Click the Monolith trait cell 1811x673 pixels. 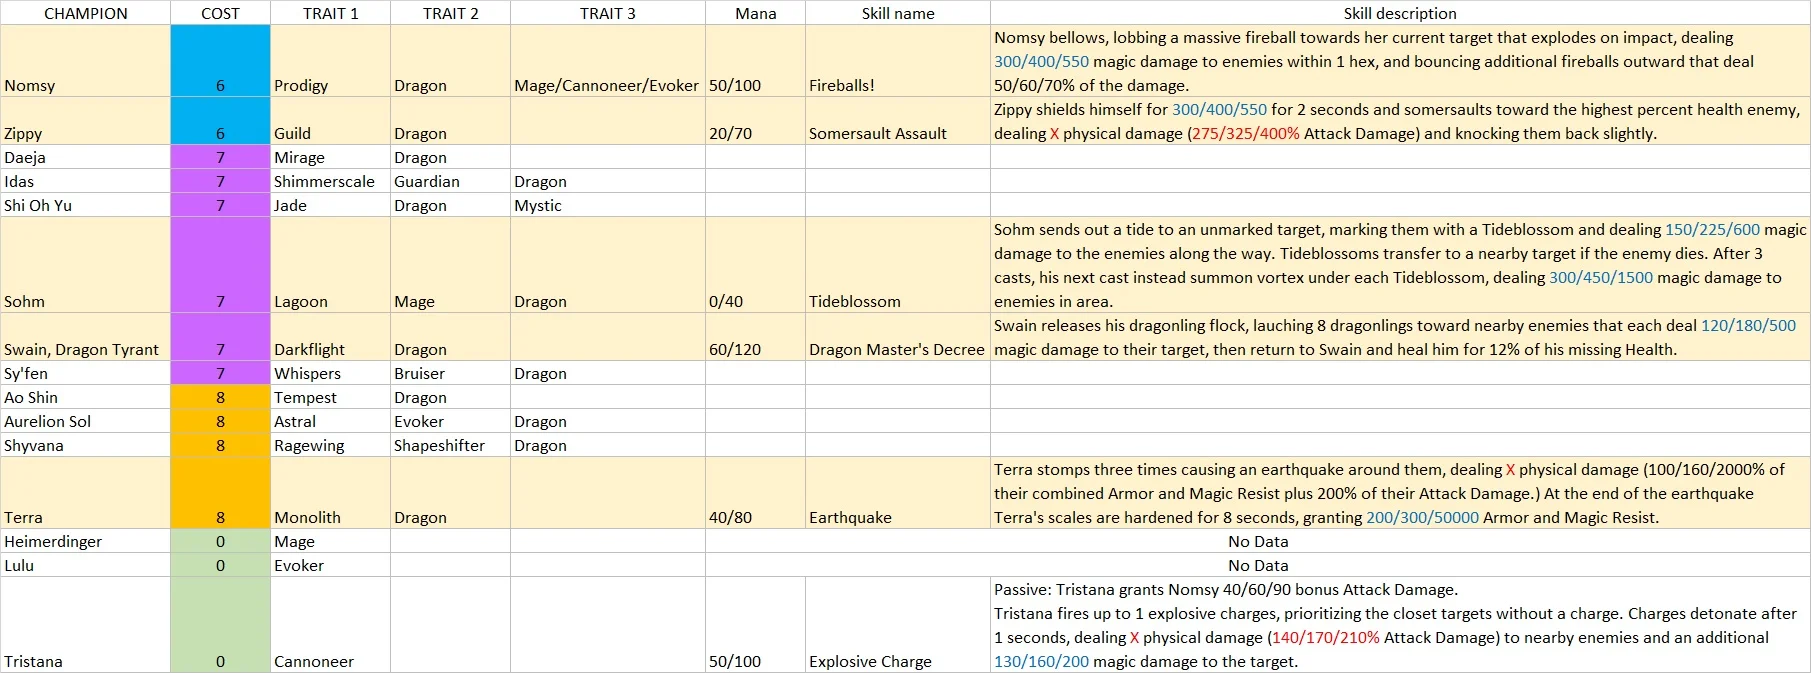click(x=330, y=493)
